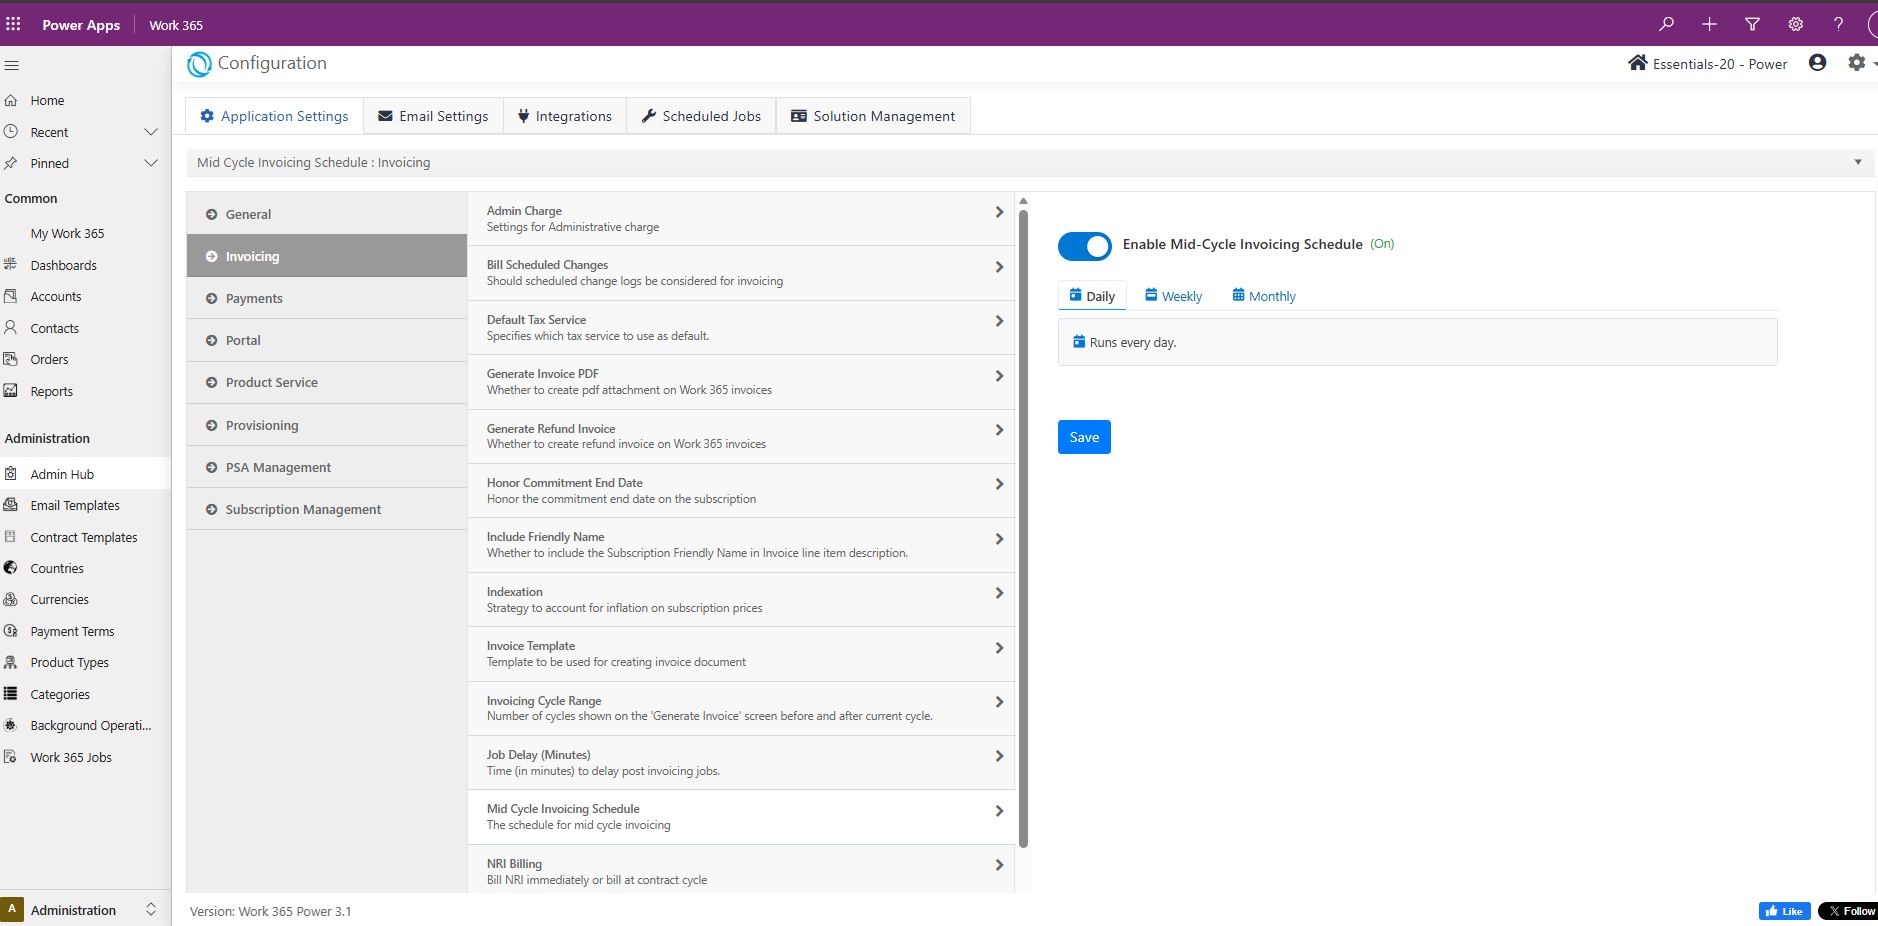Expand the Default Tax Service chevron

pyautogui.click(x=999, y=321)
